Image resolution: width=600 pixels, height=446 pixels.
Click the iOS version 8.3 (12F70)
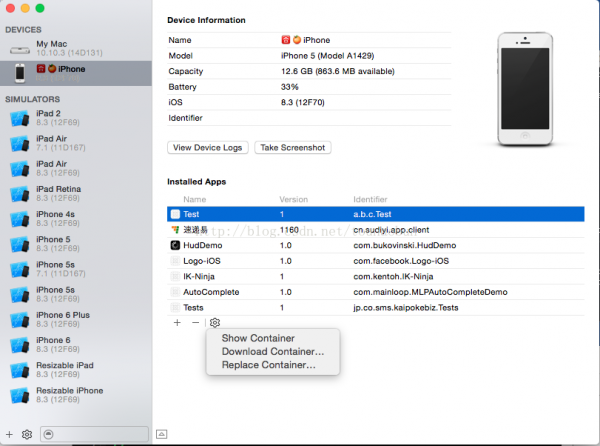coord(303,103)
